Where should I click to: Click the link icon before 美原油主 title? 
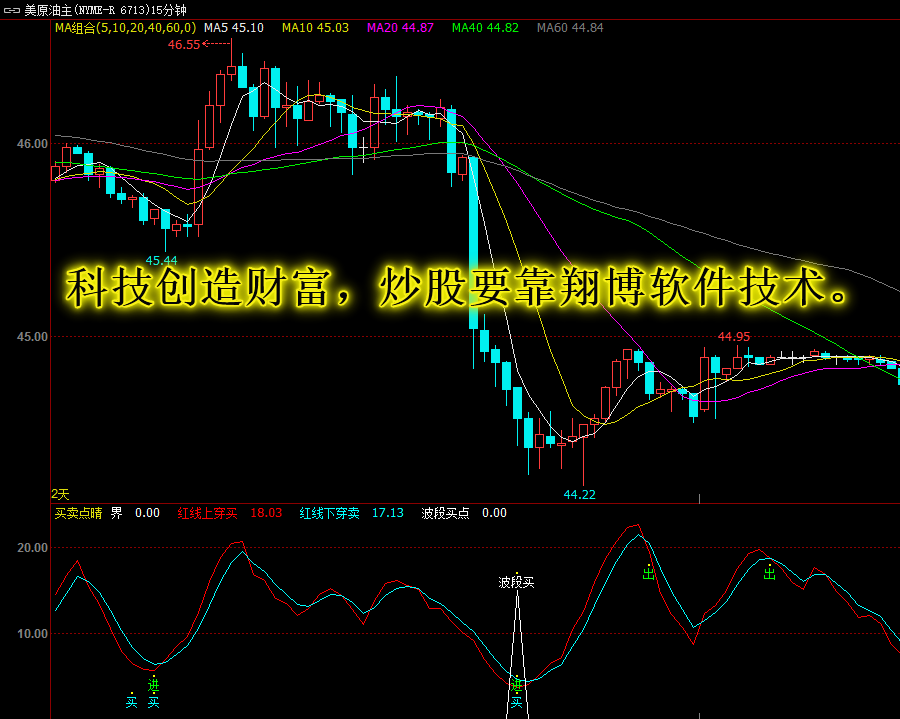[11, 10]
